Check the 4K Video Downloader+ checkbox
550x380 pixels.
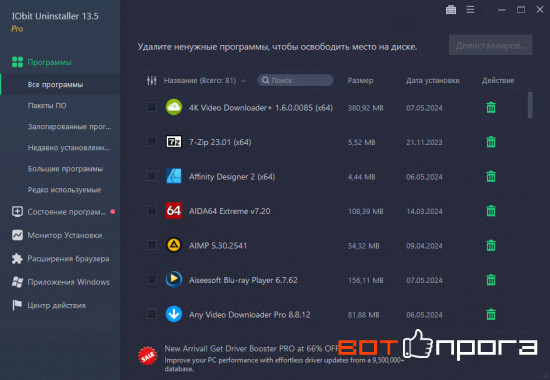[x=152, y=107]
